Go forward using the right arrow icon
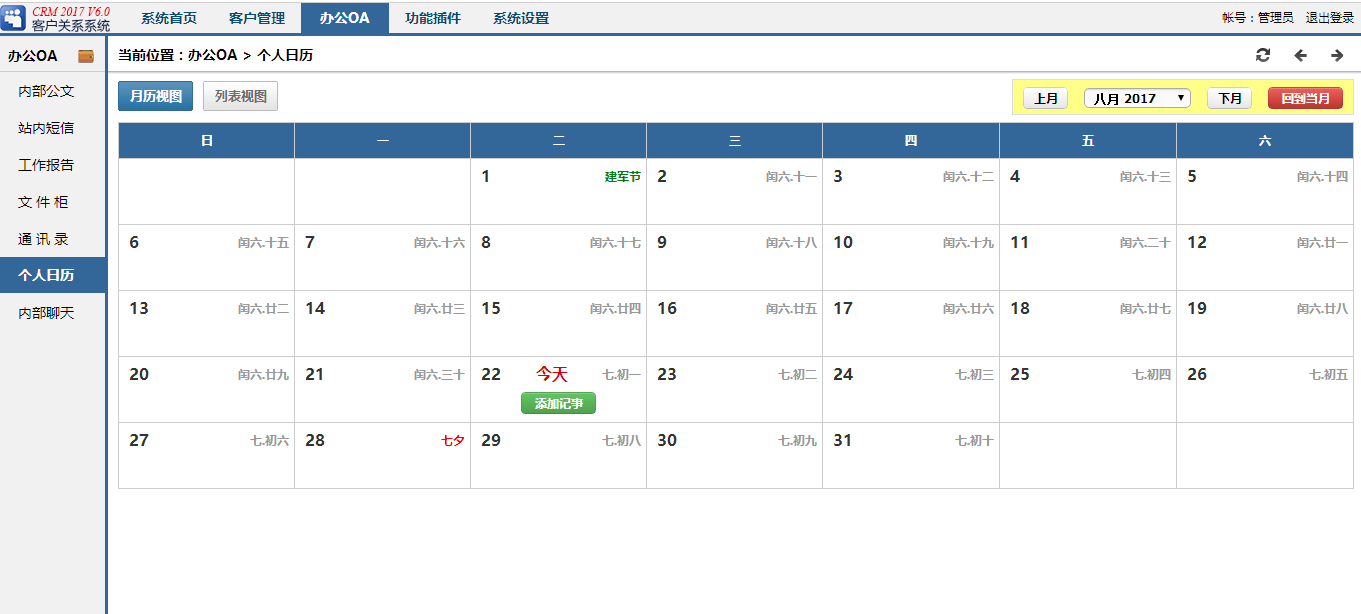1361x614 pixels. coord(1337,55)
